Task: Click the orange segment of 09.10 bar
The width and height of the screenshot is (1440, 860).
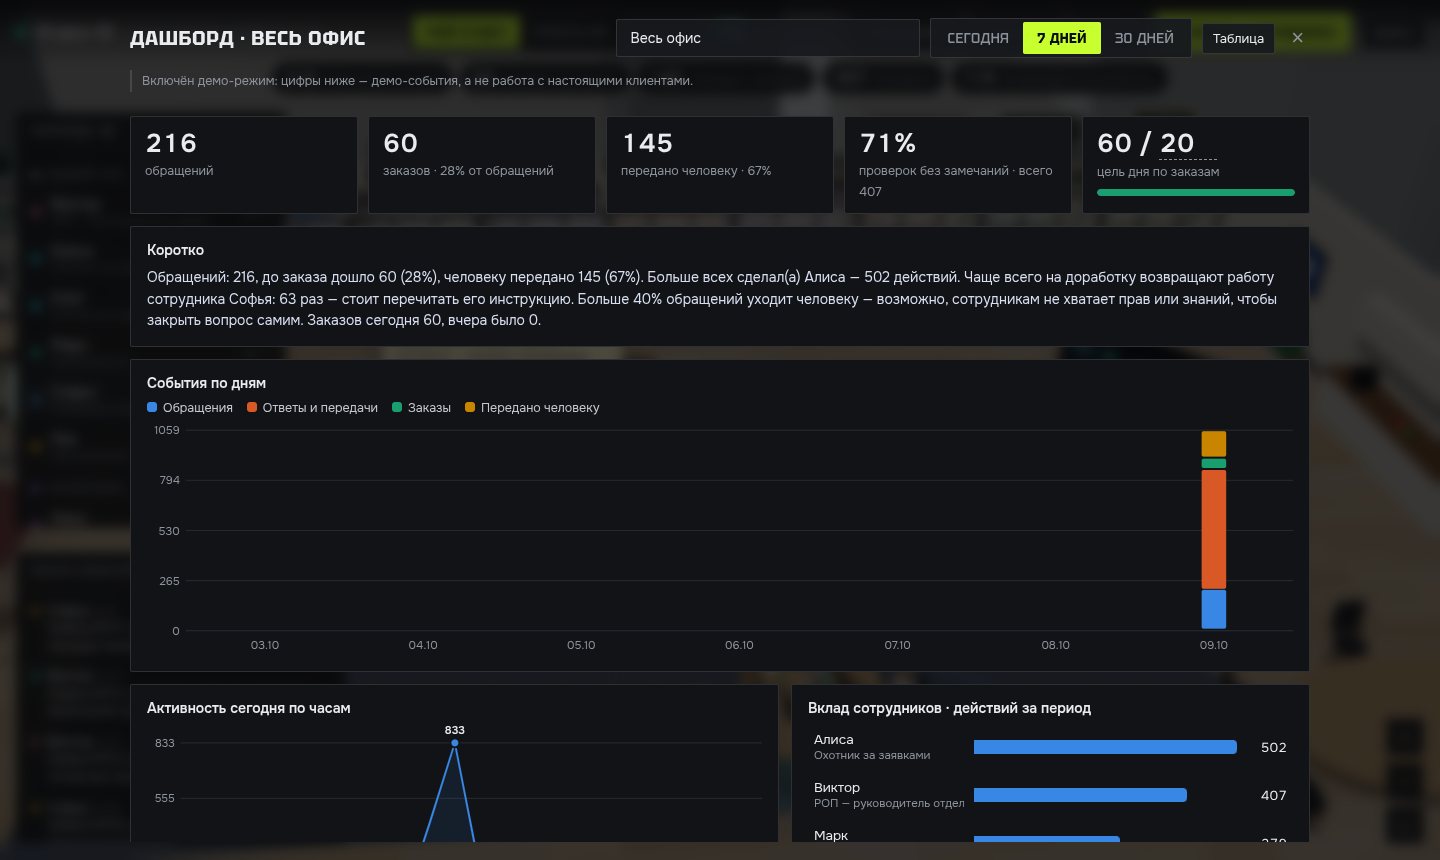Action: (x=1213, y=529)
